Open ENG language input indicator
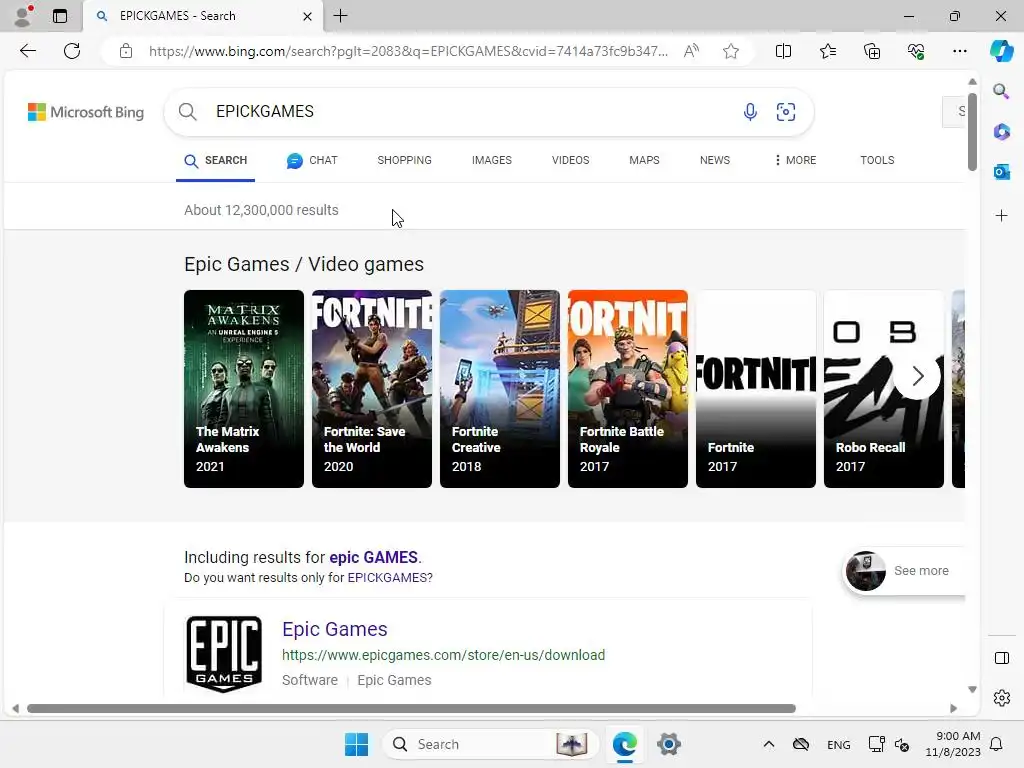This screenshot has height=768, width=1024. click(838, 744)
